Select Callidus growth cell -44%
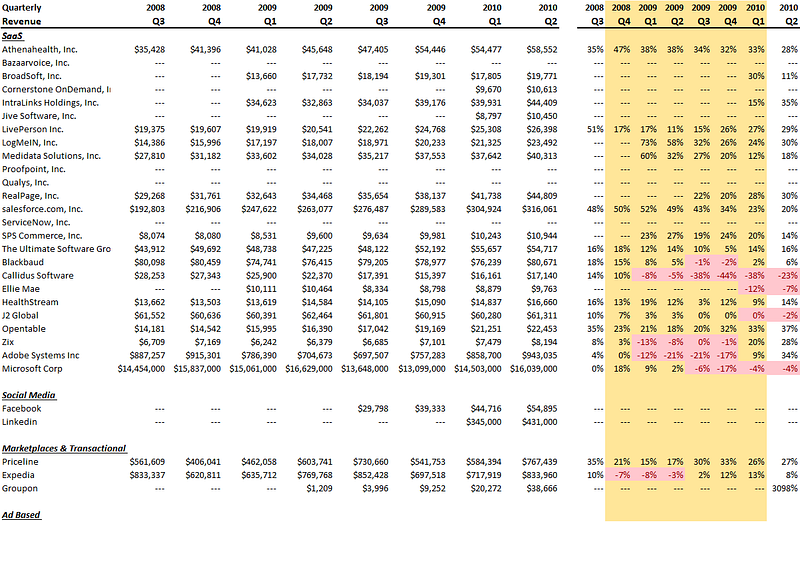The image size is (800, 585). click(727, 275)
